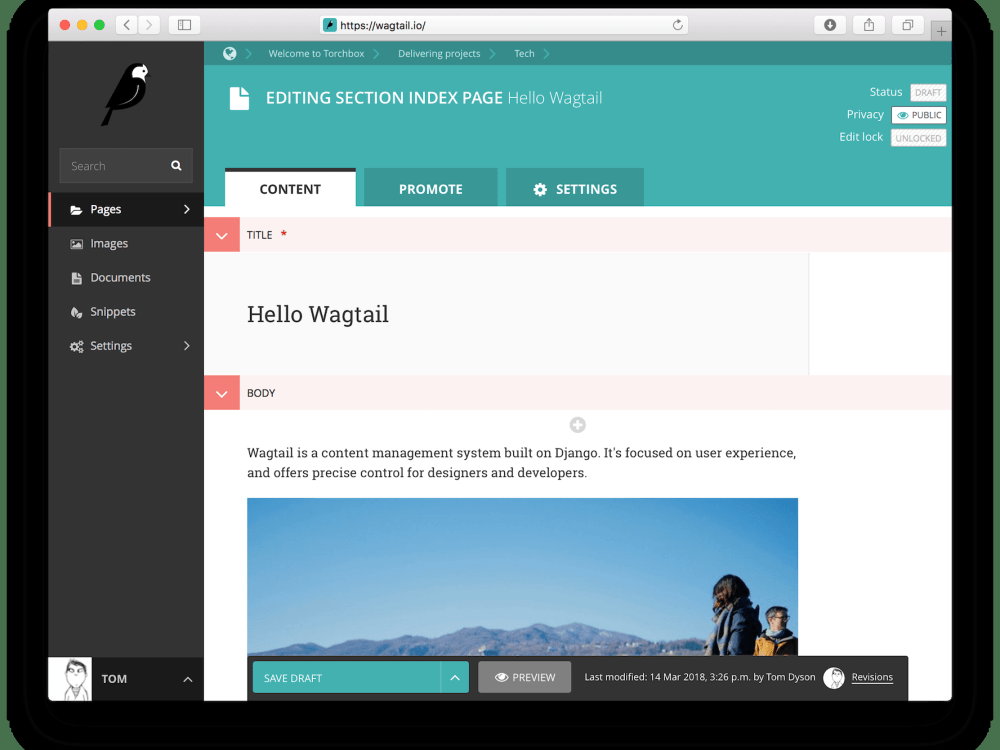Click the Preview button
The height and width of the screenshot is (750, 1000).
[524, 677]
